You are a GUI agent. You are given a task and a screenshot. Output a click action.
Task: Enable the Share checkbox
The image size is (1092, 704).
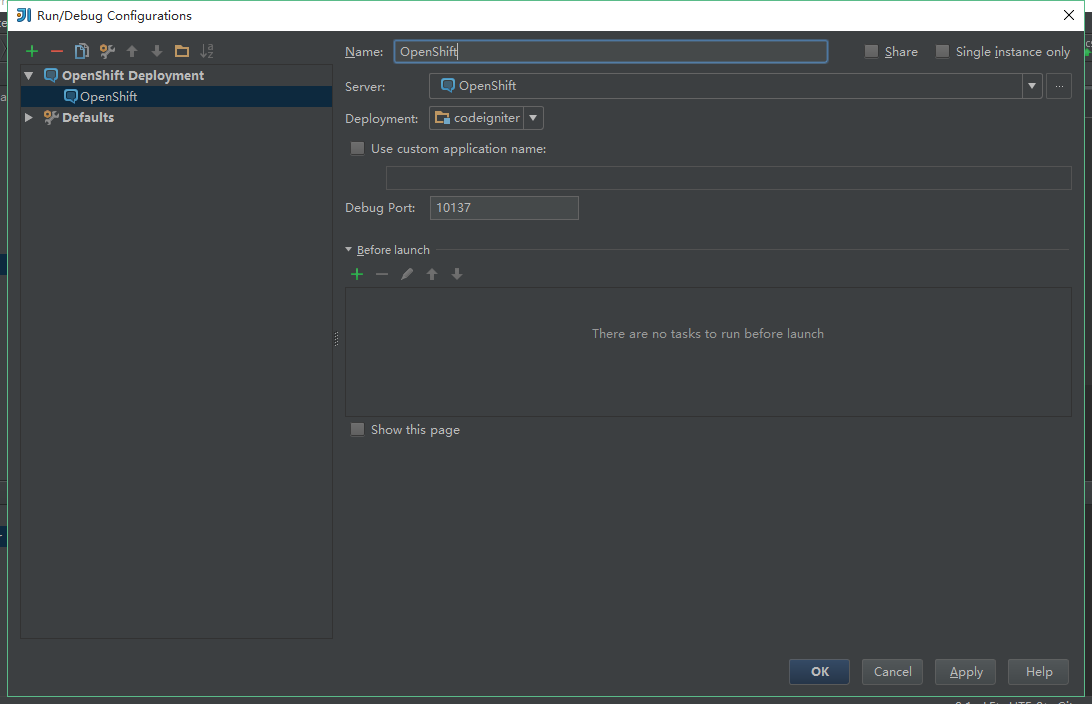(x=871, y=52)
